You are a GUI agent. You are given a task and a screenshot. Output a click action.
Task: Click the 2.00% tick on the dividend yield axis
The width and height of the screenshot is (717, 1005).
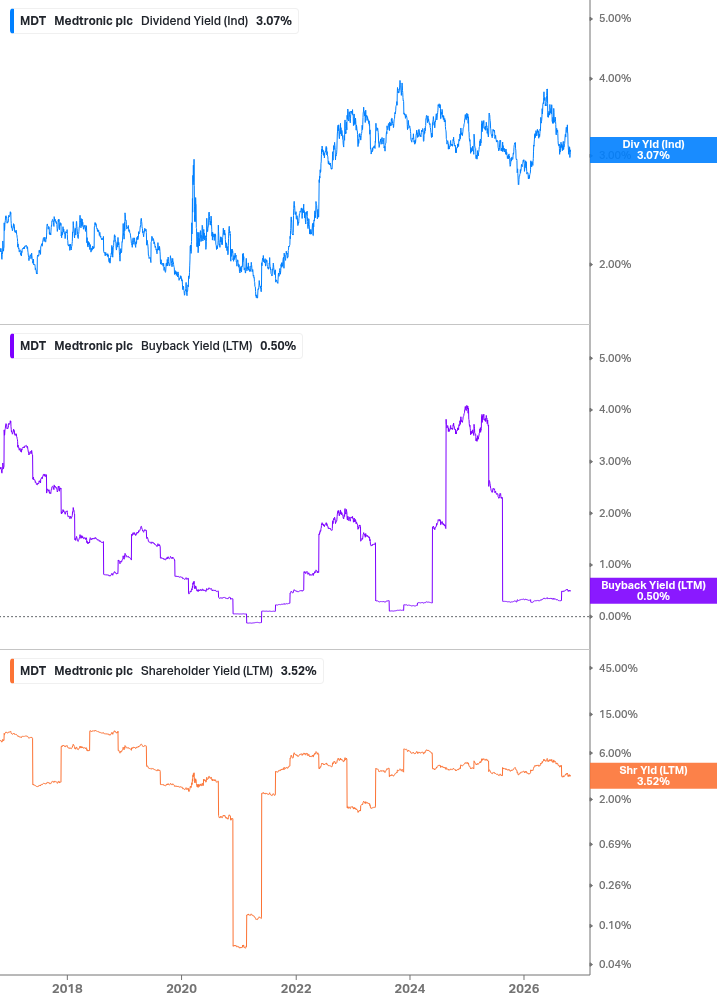pos(615,264)
